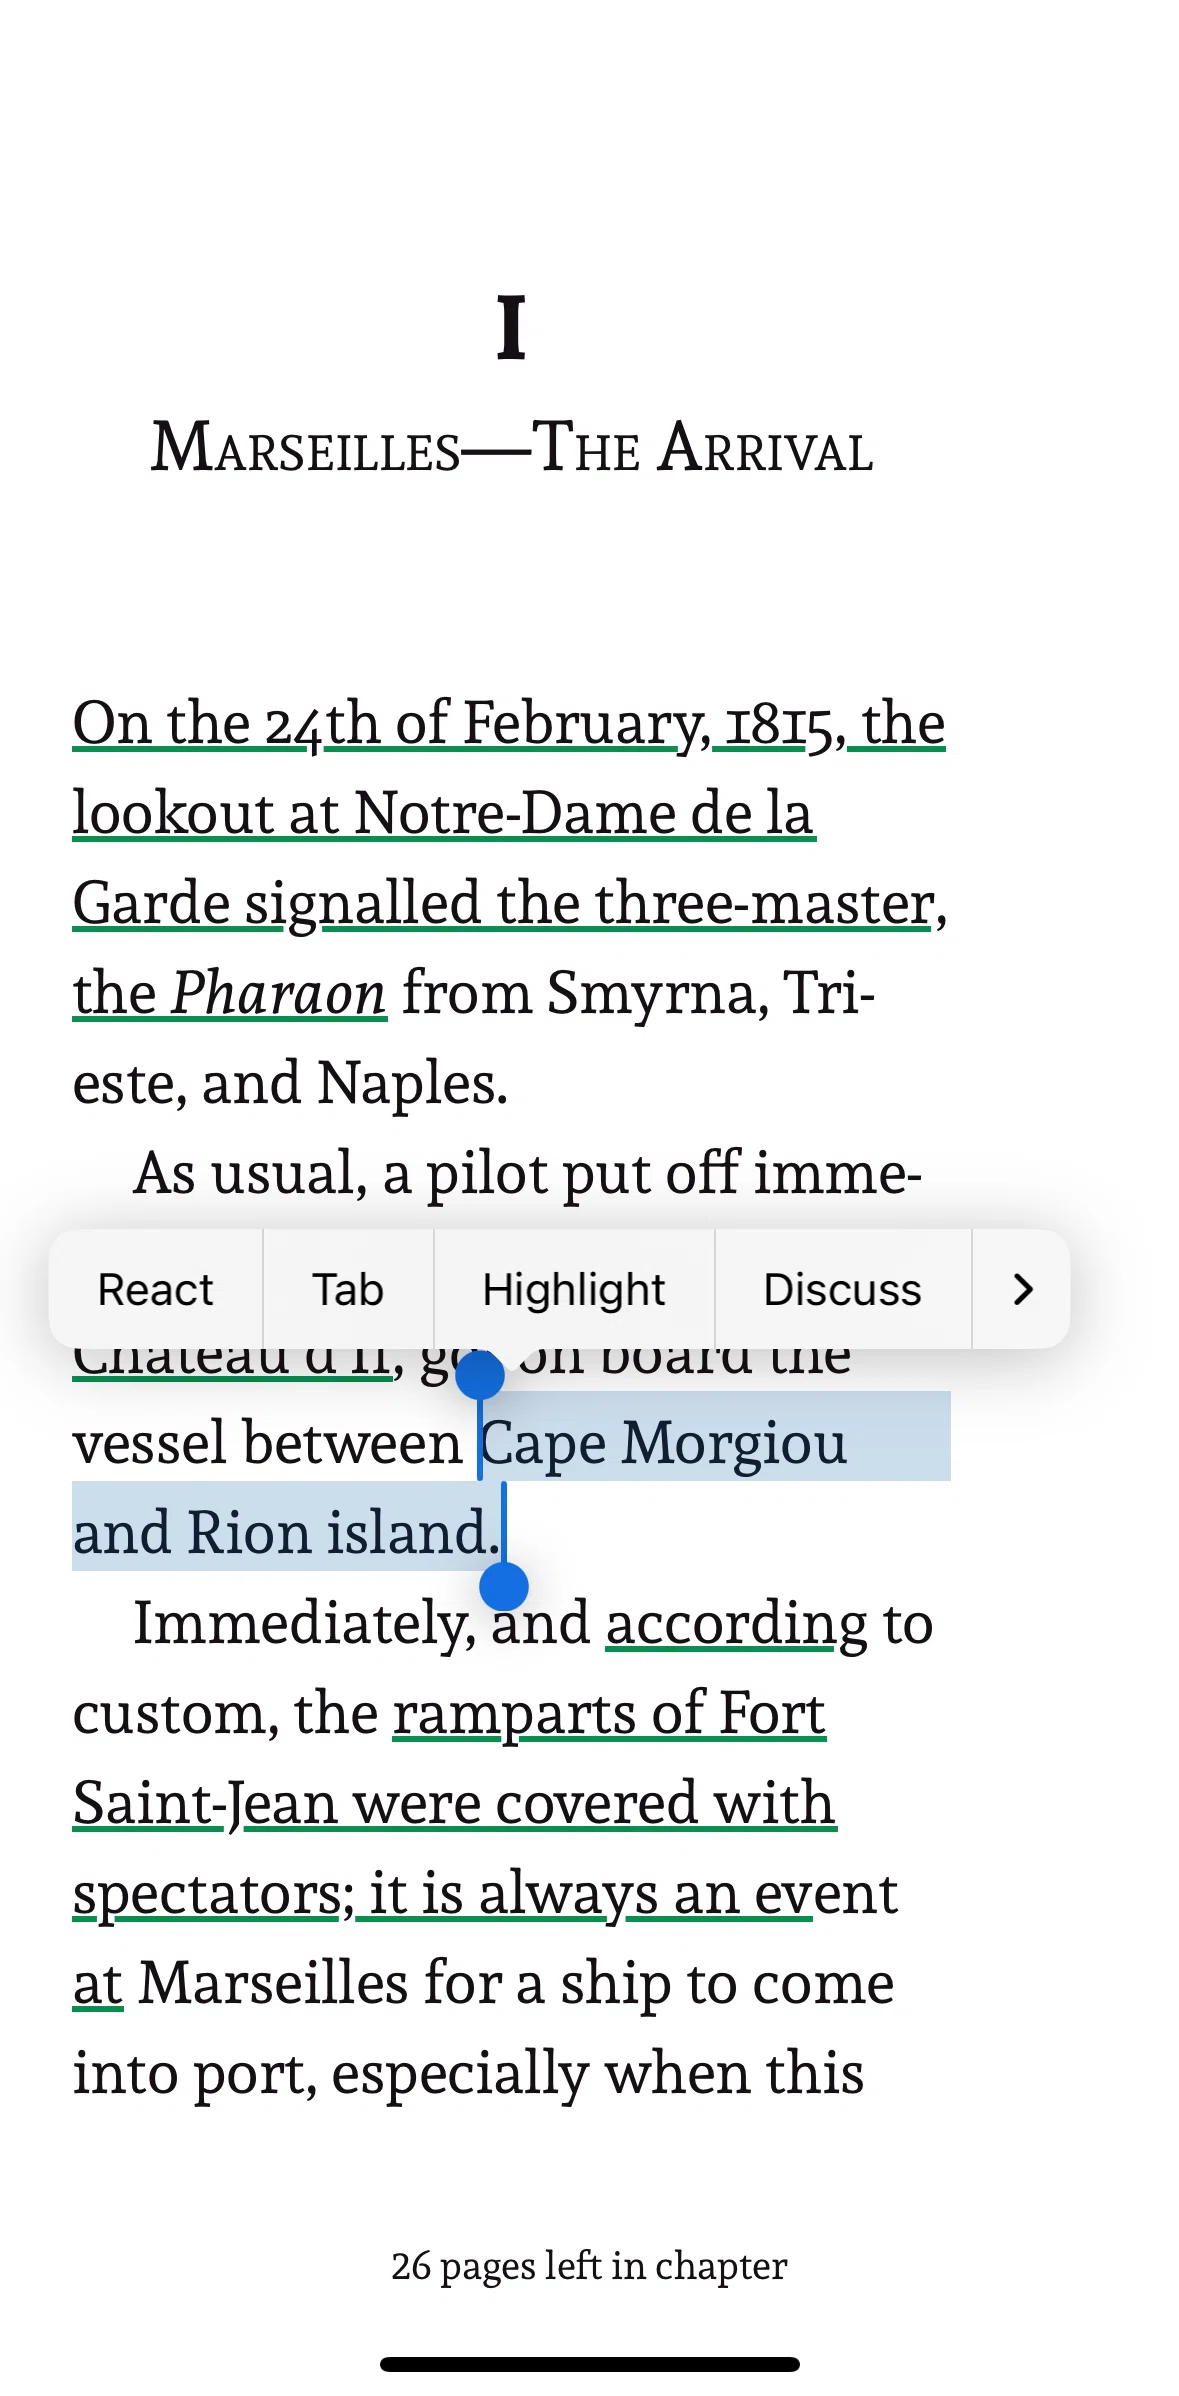1179x2396 pixels.
Task: Tap the underlined "Garde signalled the three-master" highlight
Action: pos(505,903)
